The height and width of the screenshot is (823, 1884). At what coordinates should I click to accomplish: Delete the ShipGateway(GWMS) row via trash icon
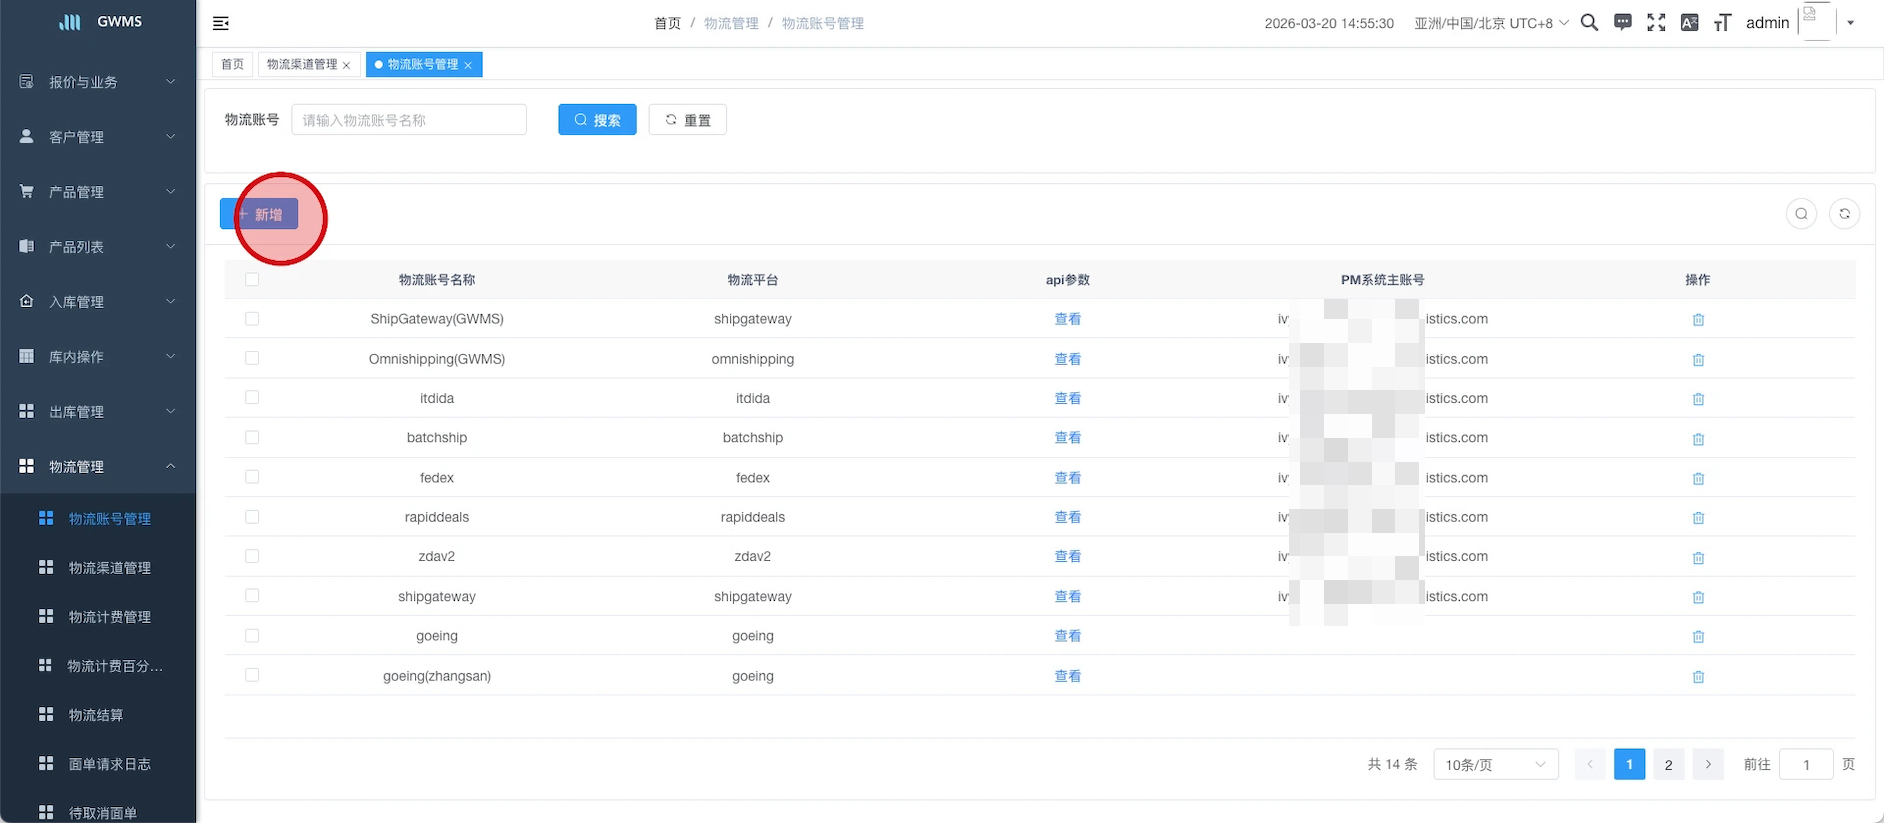click(x=1698, y=320)
